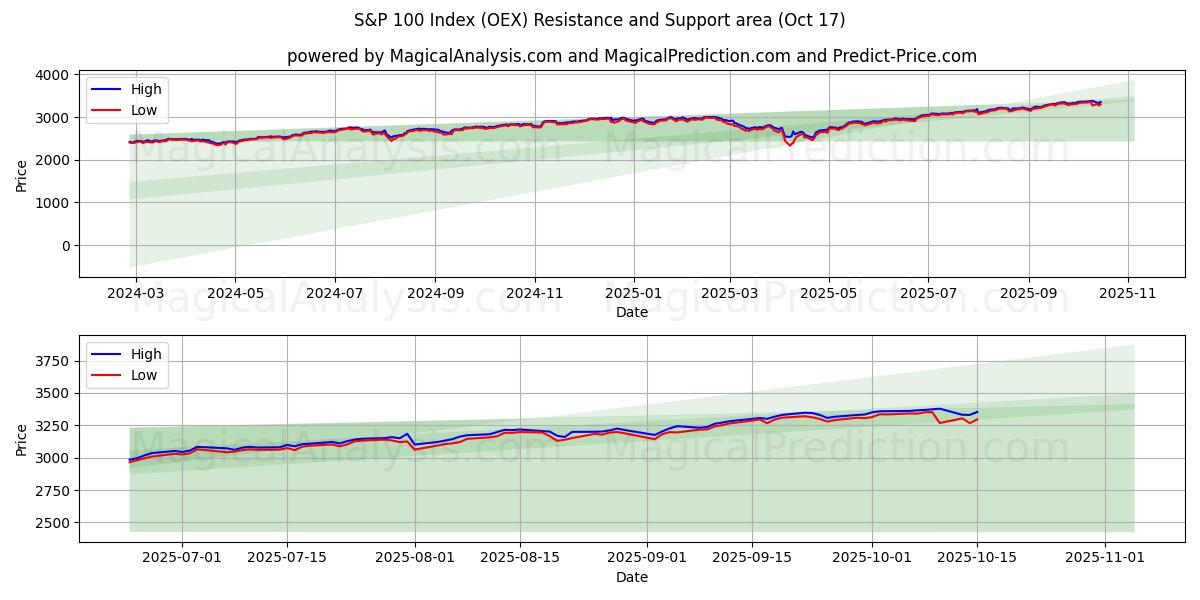Click the 'High' legend label in the top chart

pyautogui.click(x=146, y=89)
